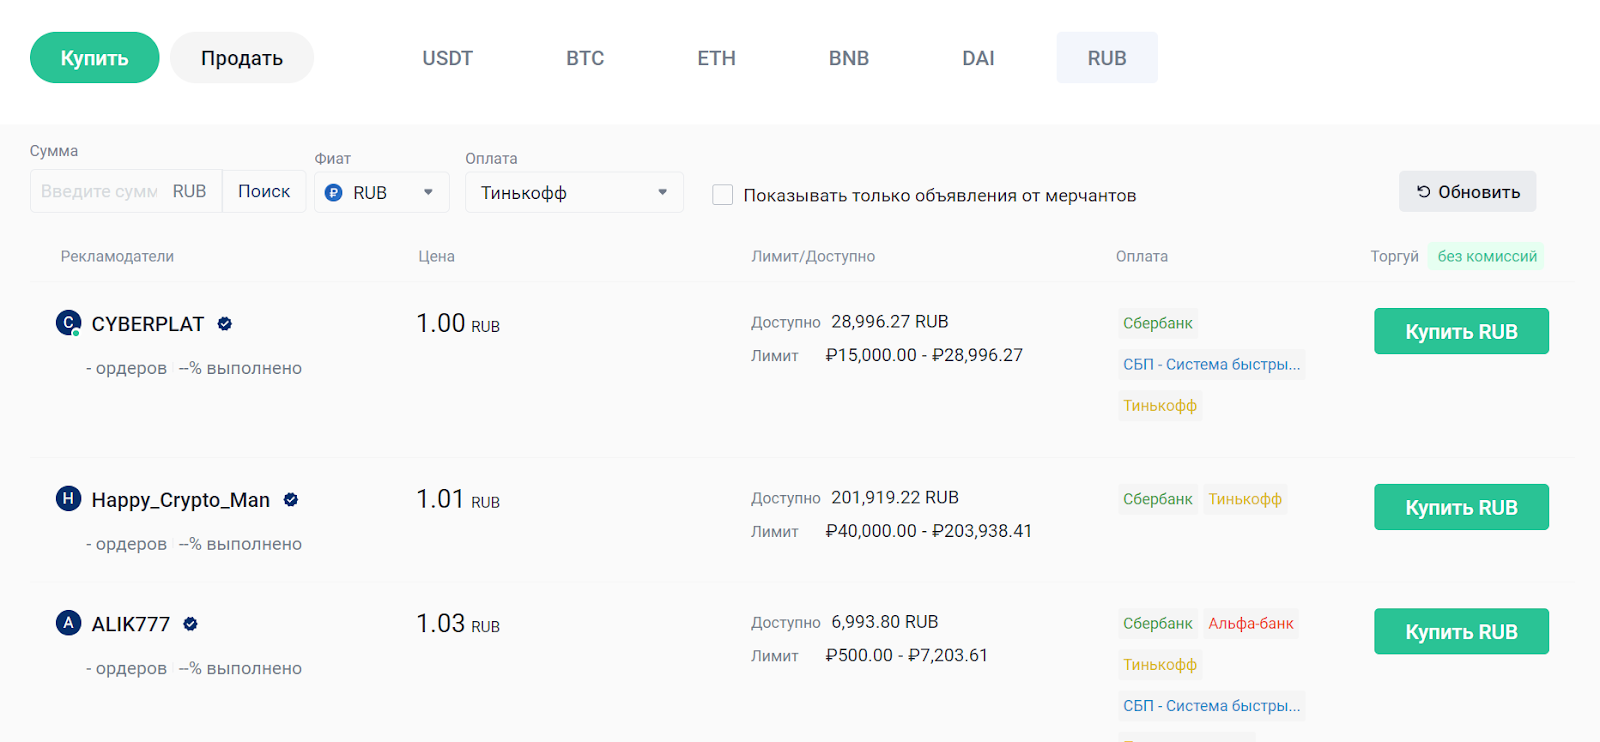
Task: Select the ETH tab
Action: coord(716,58)
